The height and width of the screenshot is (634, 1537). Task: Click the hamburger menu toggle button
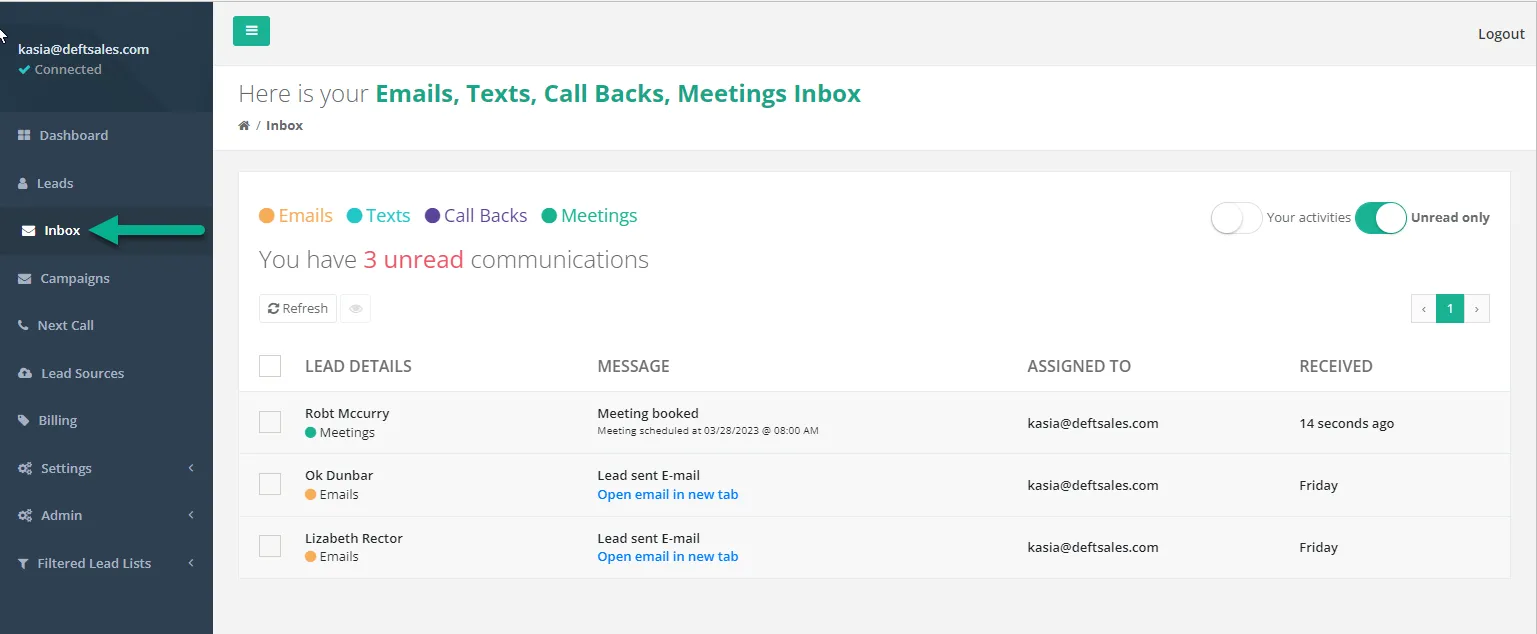[x=251, y=31]
